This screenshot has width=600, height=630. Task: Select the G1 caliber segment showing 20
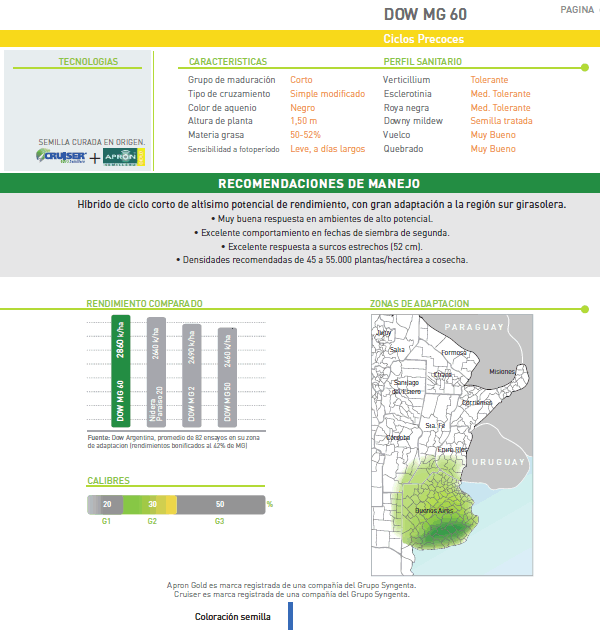105,504
